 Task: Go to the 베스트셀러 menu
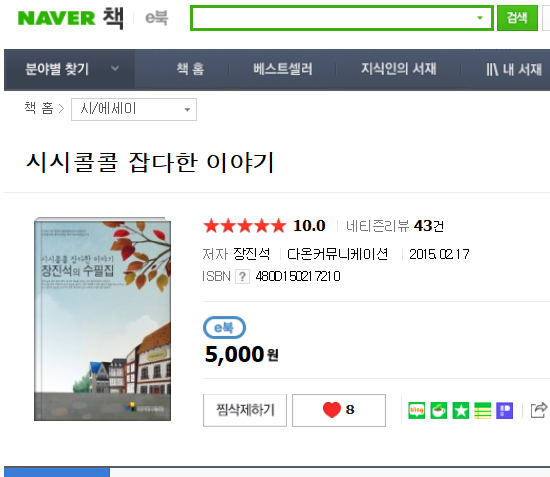point(283,69)
